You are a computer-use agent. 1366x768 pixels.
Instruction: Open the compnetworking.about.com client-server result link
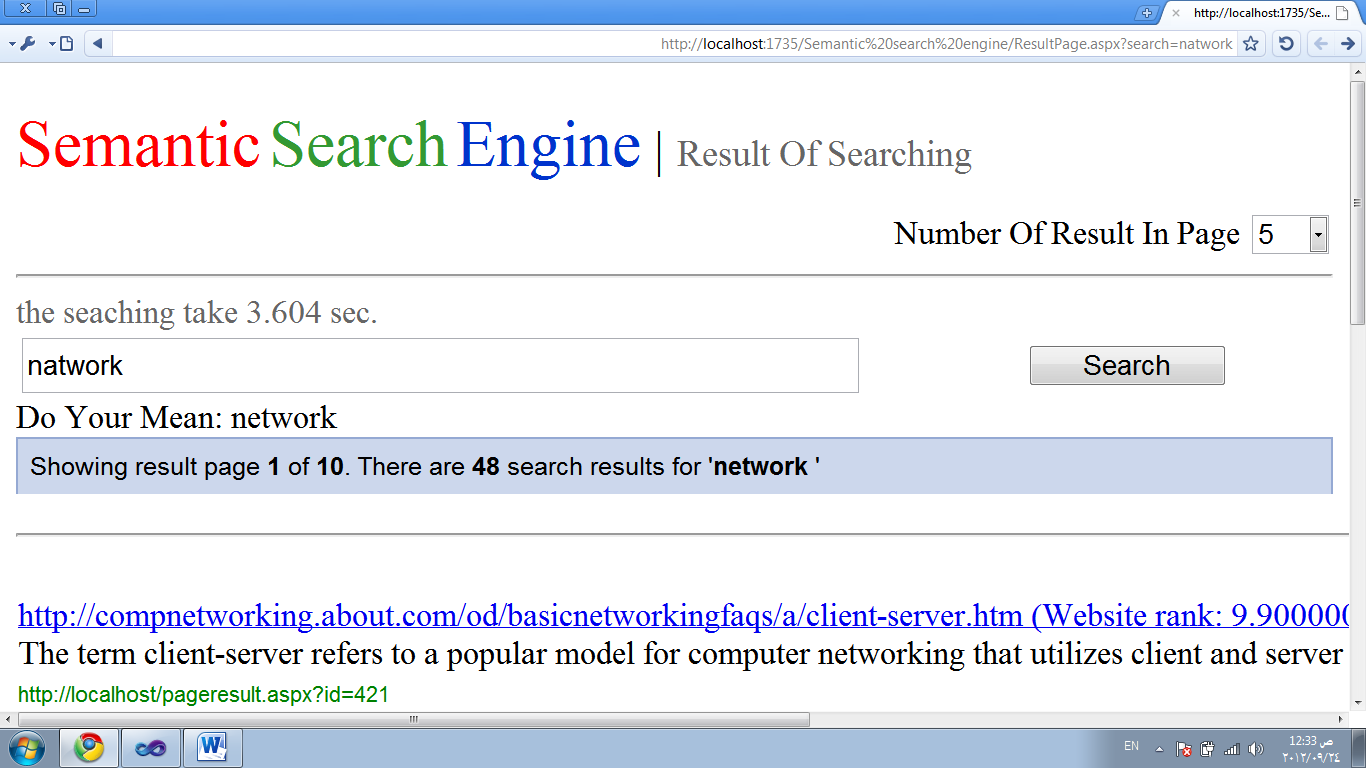point(520,615)
